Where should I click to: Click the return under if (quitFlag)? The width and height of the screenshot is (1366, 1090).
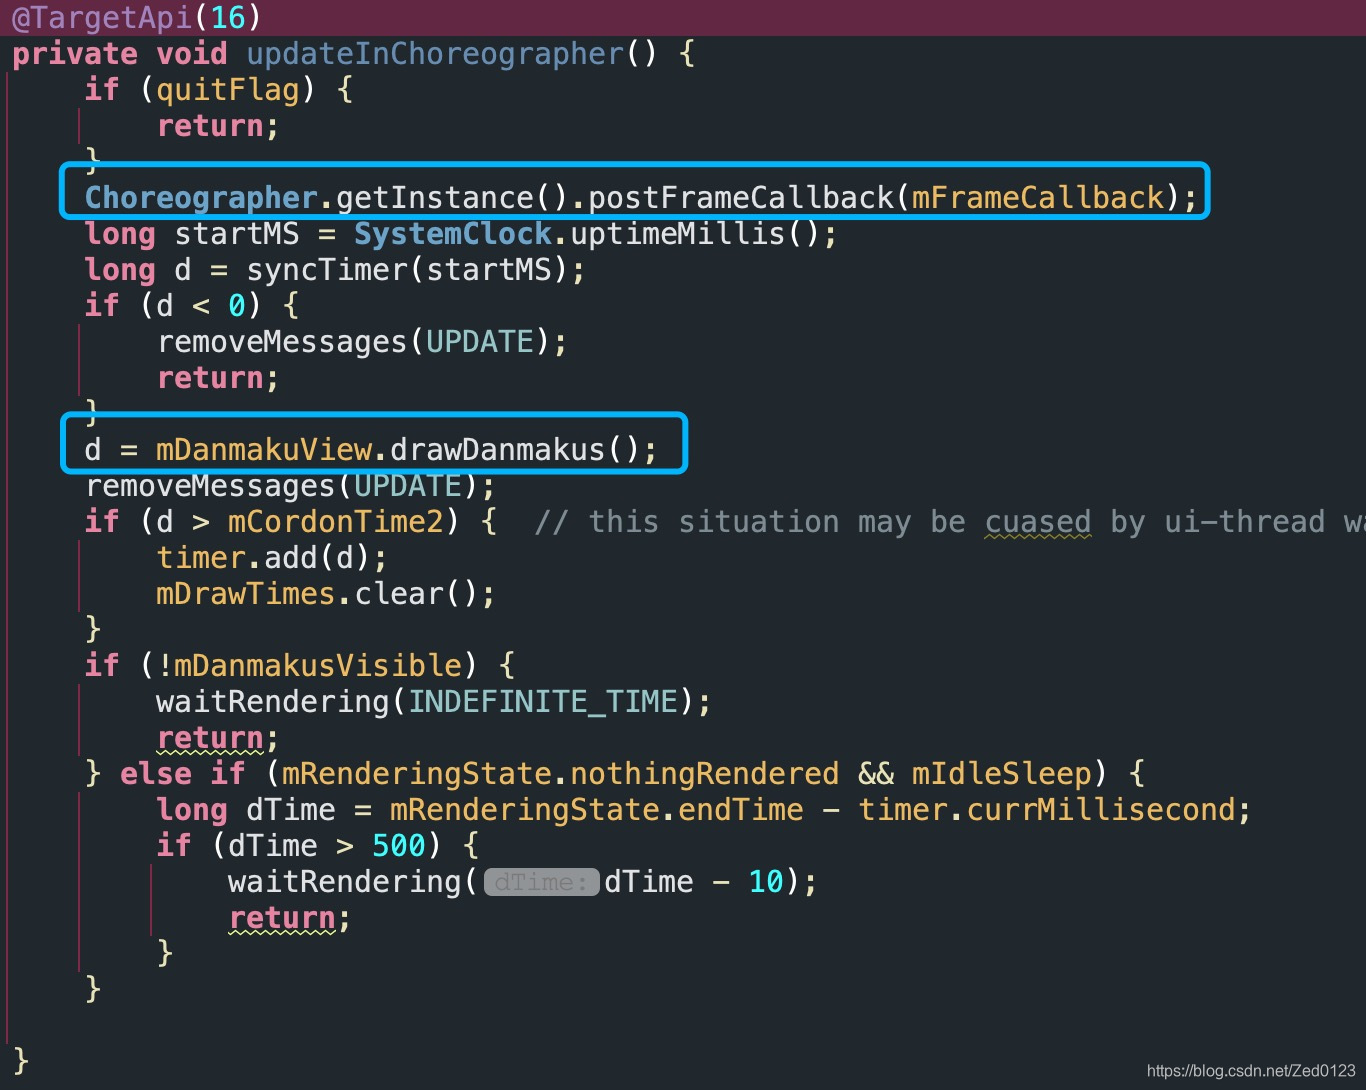coord(210,126)
